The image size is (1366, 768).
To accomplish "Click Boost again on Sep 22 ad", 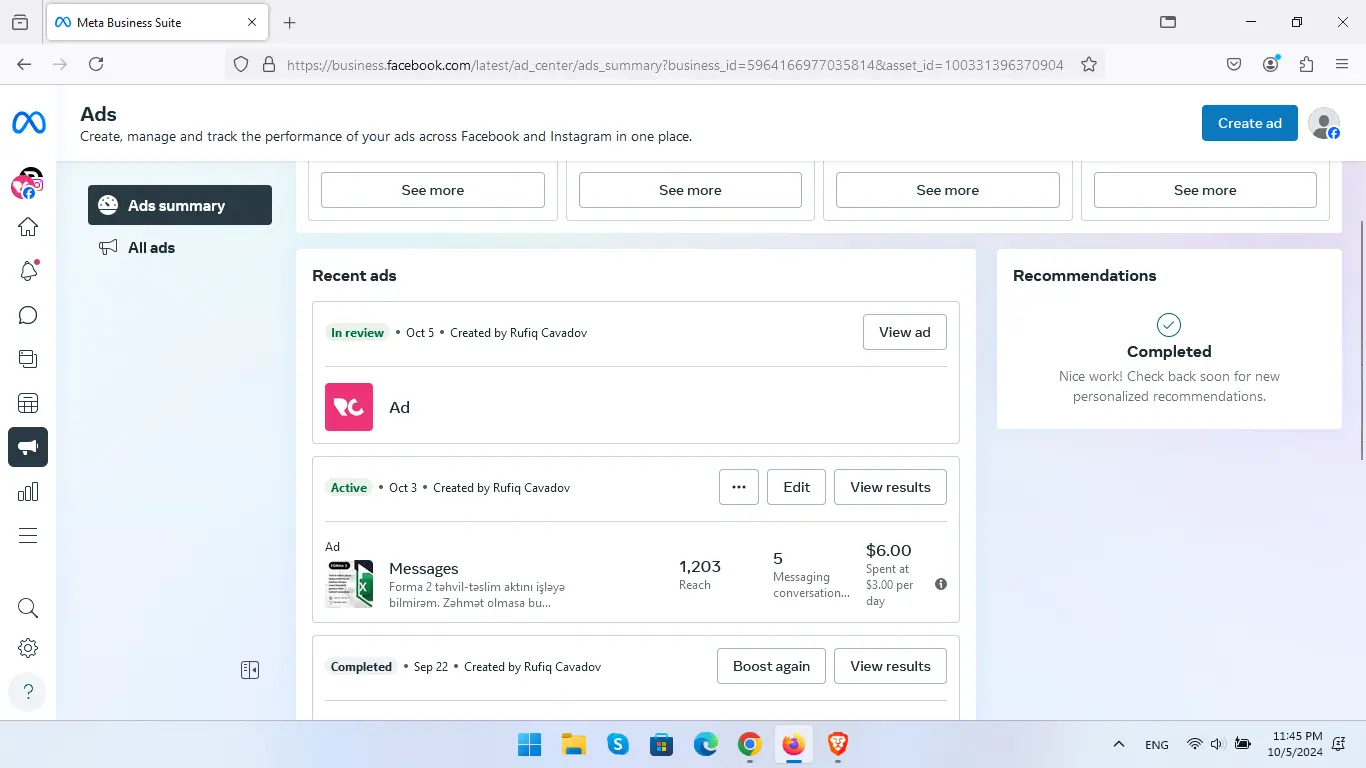I will coord(771,666).
